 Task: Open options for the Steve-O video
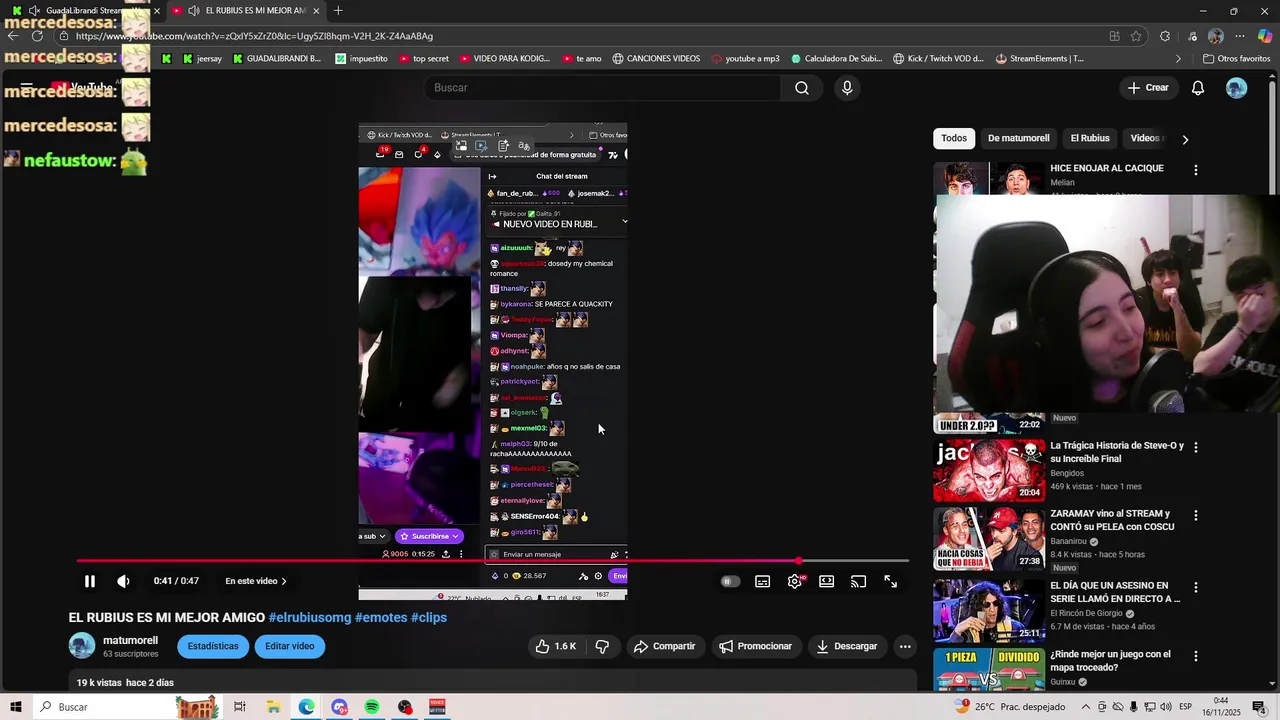[x=1195, y=447]
